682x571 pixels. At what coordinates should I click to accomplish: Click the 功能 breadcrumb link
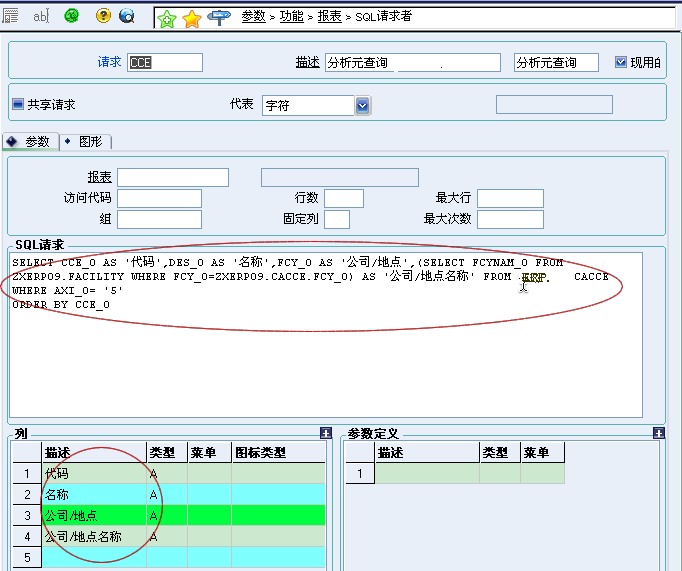(x=292, y=17)
